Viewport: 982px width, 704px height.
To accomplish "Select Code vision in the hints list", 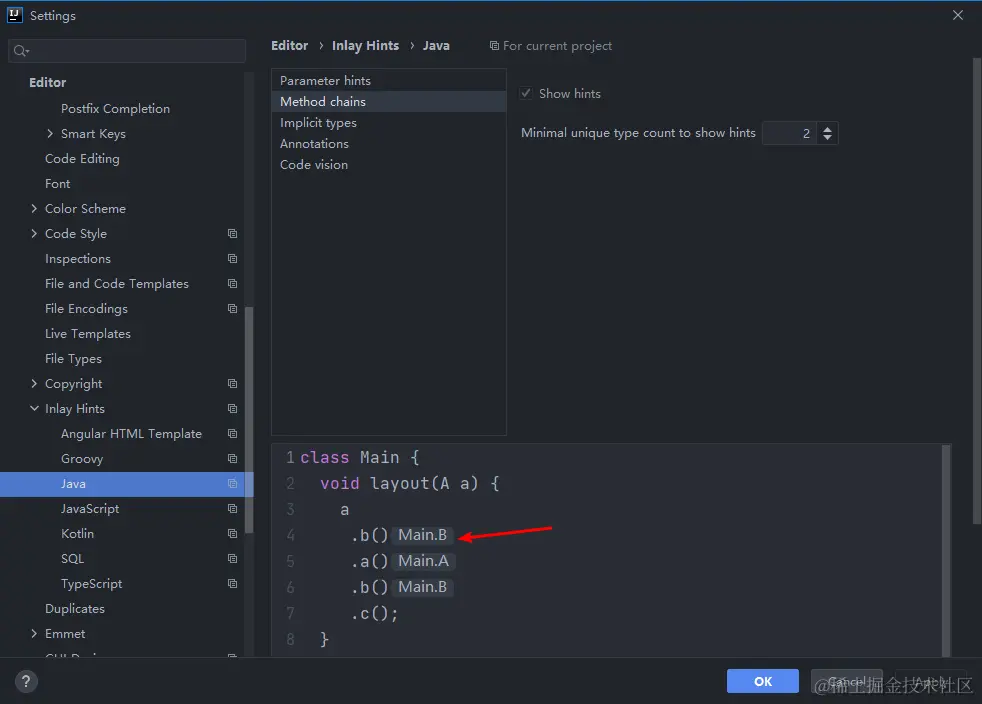I will point(388,165).
